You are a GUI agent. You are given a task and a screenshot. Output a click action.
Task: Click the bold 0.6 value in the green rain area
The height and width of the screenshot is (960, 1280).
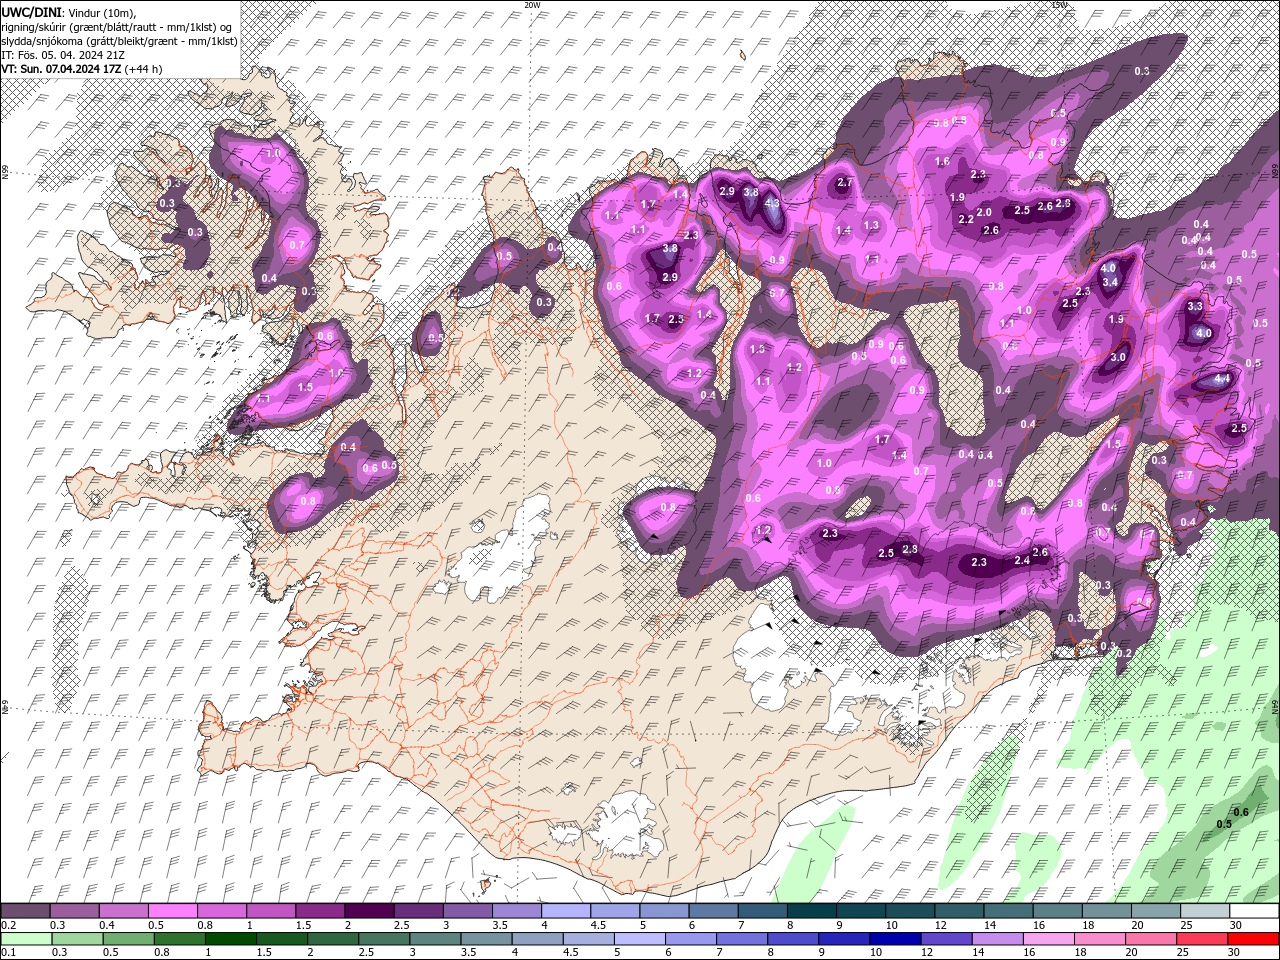click(1241, 812)
